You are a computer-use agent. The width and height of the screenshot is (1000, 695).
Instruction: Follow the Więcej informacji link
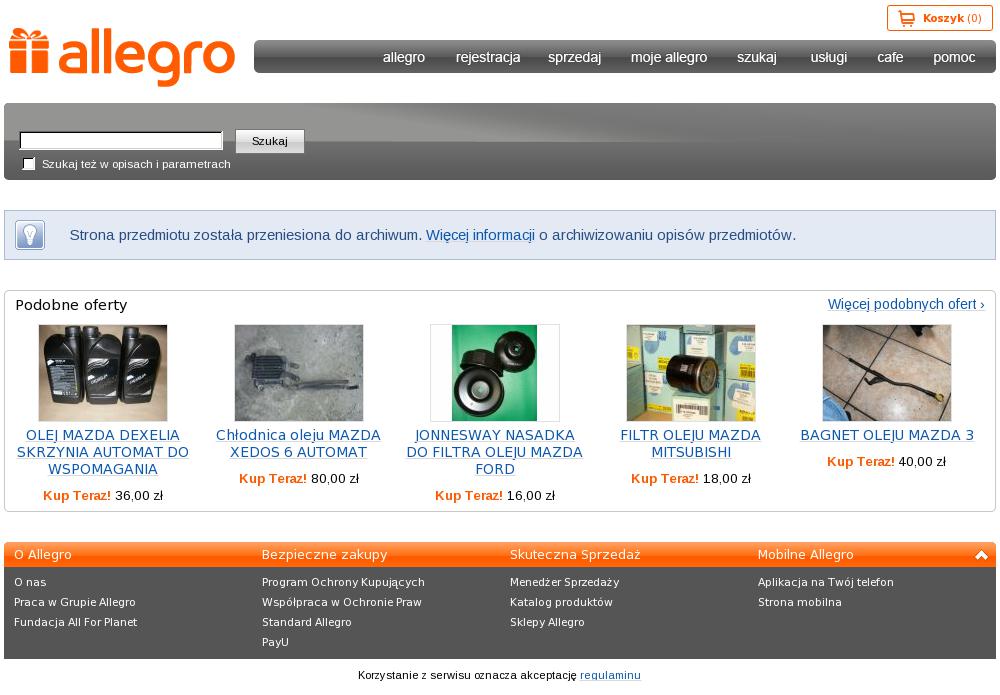(x=480, y=235)
